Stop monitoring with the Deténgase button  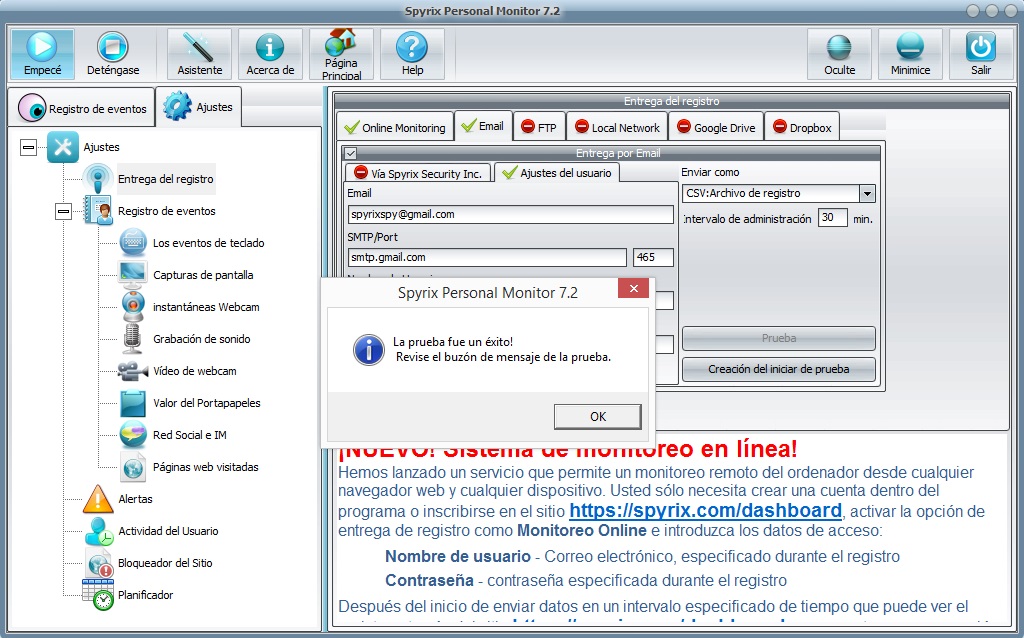113,54
